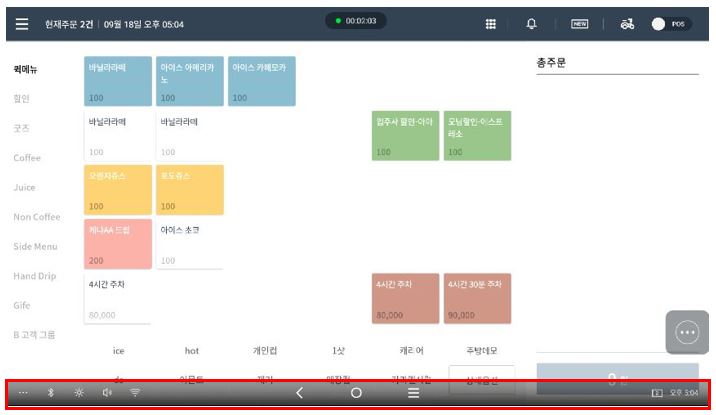Open the Hand Drip category

pos(35,276)
